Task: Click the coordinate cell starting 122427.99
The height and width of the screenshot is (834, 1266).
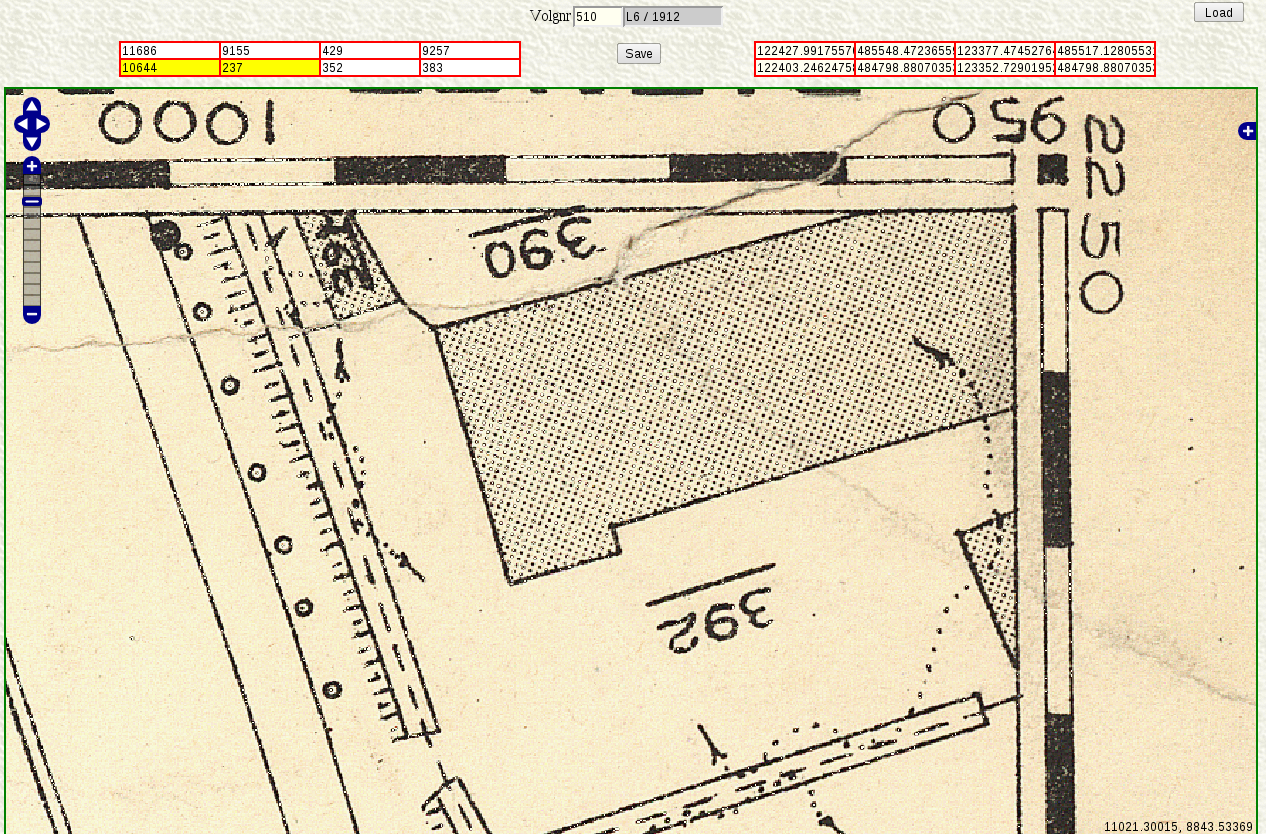Action: [805, 51]
